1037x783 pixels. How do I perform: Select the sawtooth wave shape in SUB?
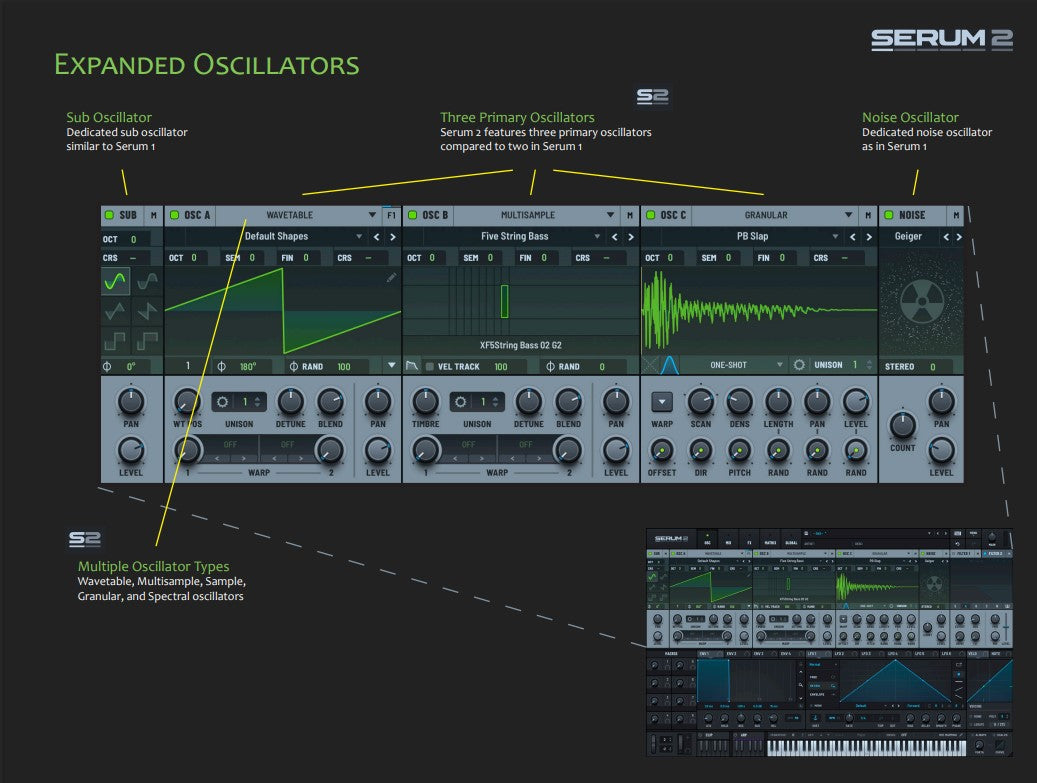click(147, 310)
